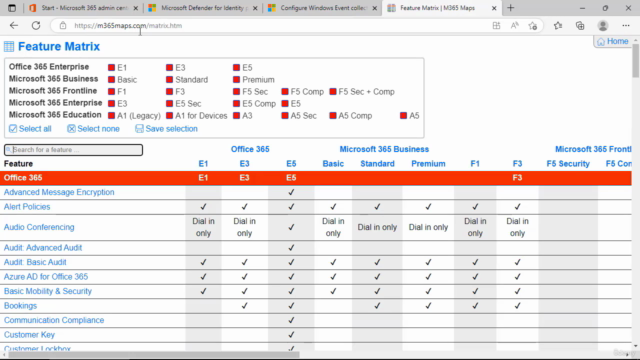Toggle Frontline F5 Sec + Comp checkbox
This screenshot has width=640, height=360.
coord(333,91)
